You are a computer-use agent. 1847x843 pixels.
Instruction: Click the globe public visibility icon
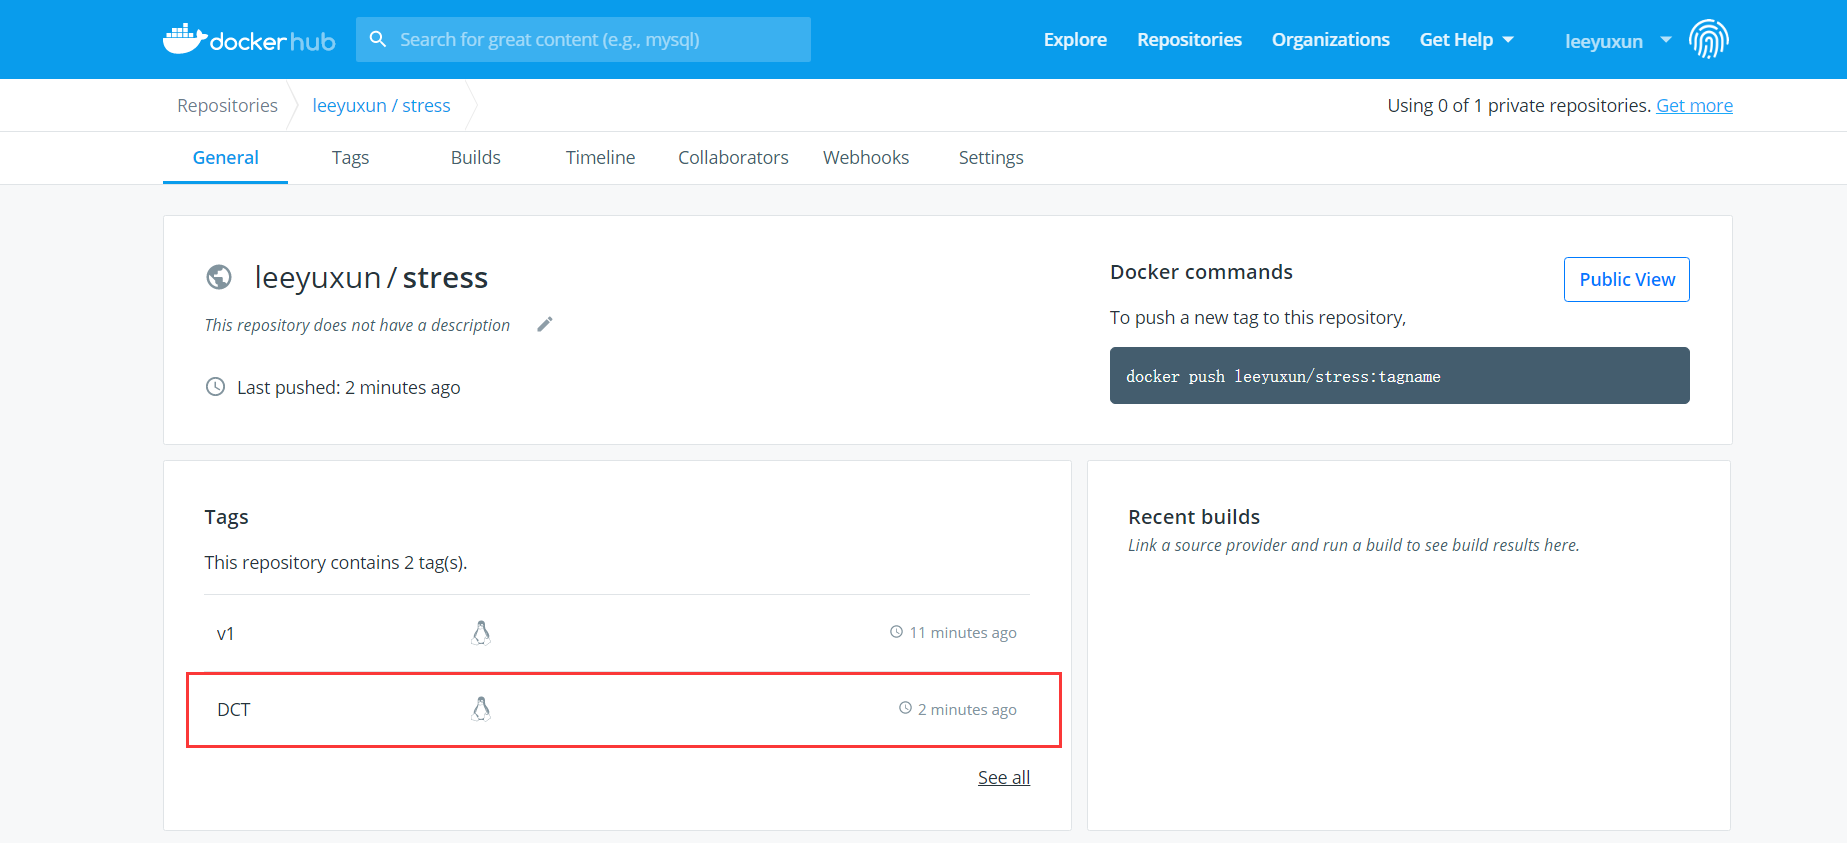[x=219, y=277]
